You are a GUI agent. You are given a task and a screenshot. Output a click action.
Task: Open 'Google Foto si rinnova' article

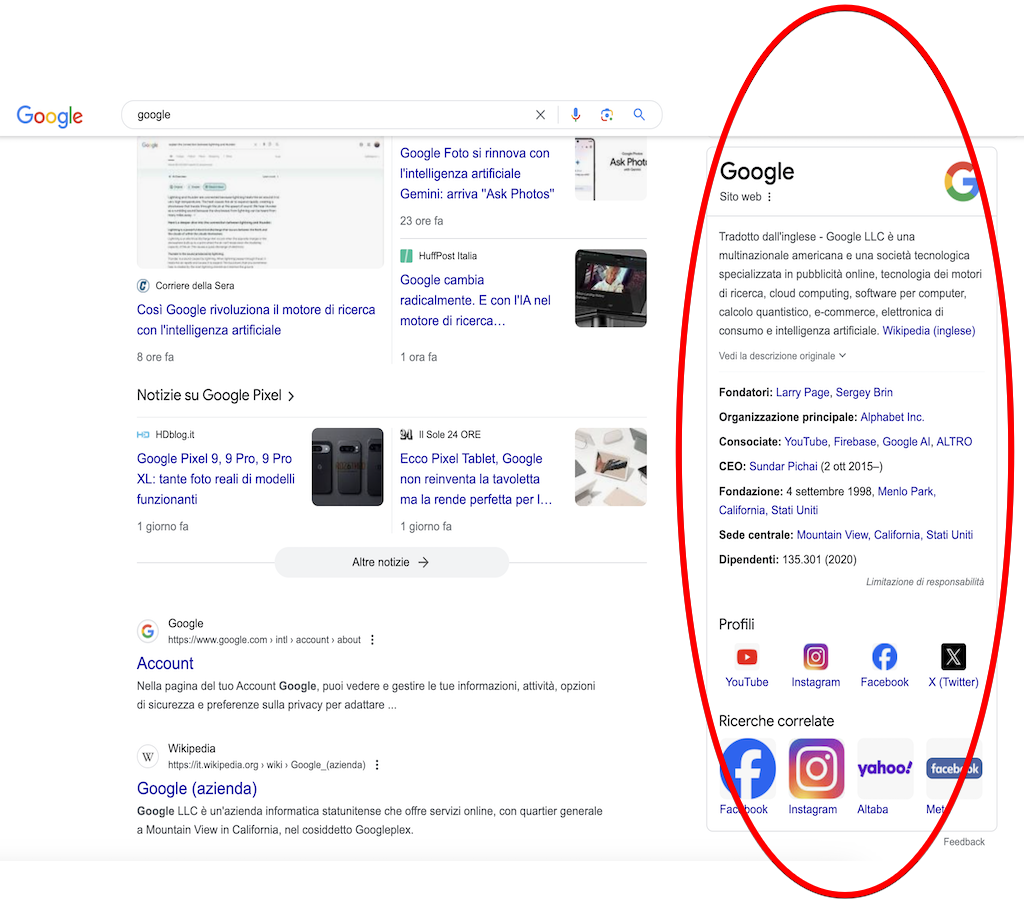477,173
